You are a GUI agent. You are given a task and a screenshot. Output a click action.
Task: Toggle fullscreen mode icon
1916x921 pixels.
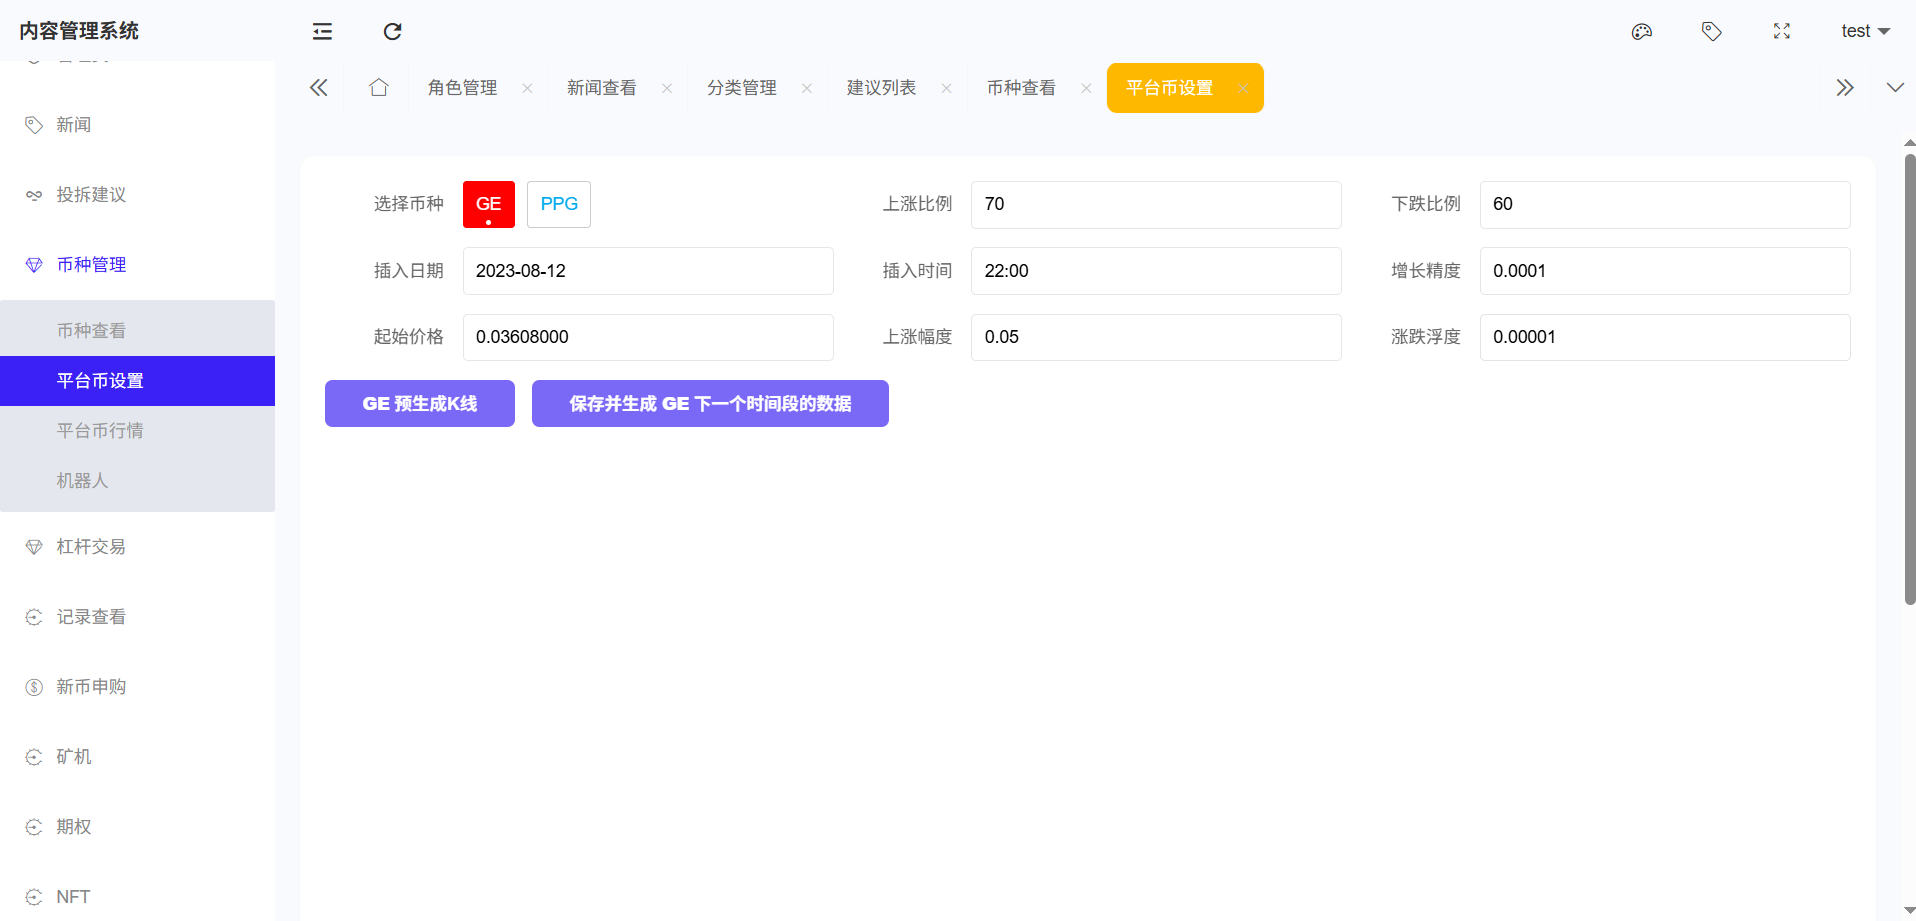(1781, 32)
